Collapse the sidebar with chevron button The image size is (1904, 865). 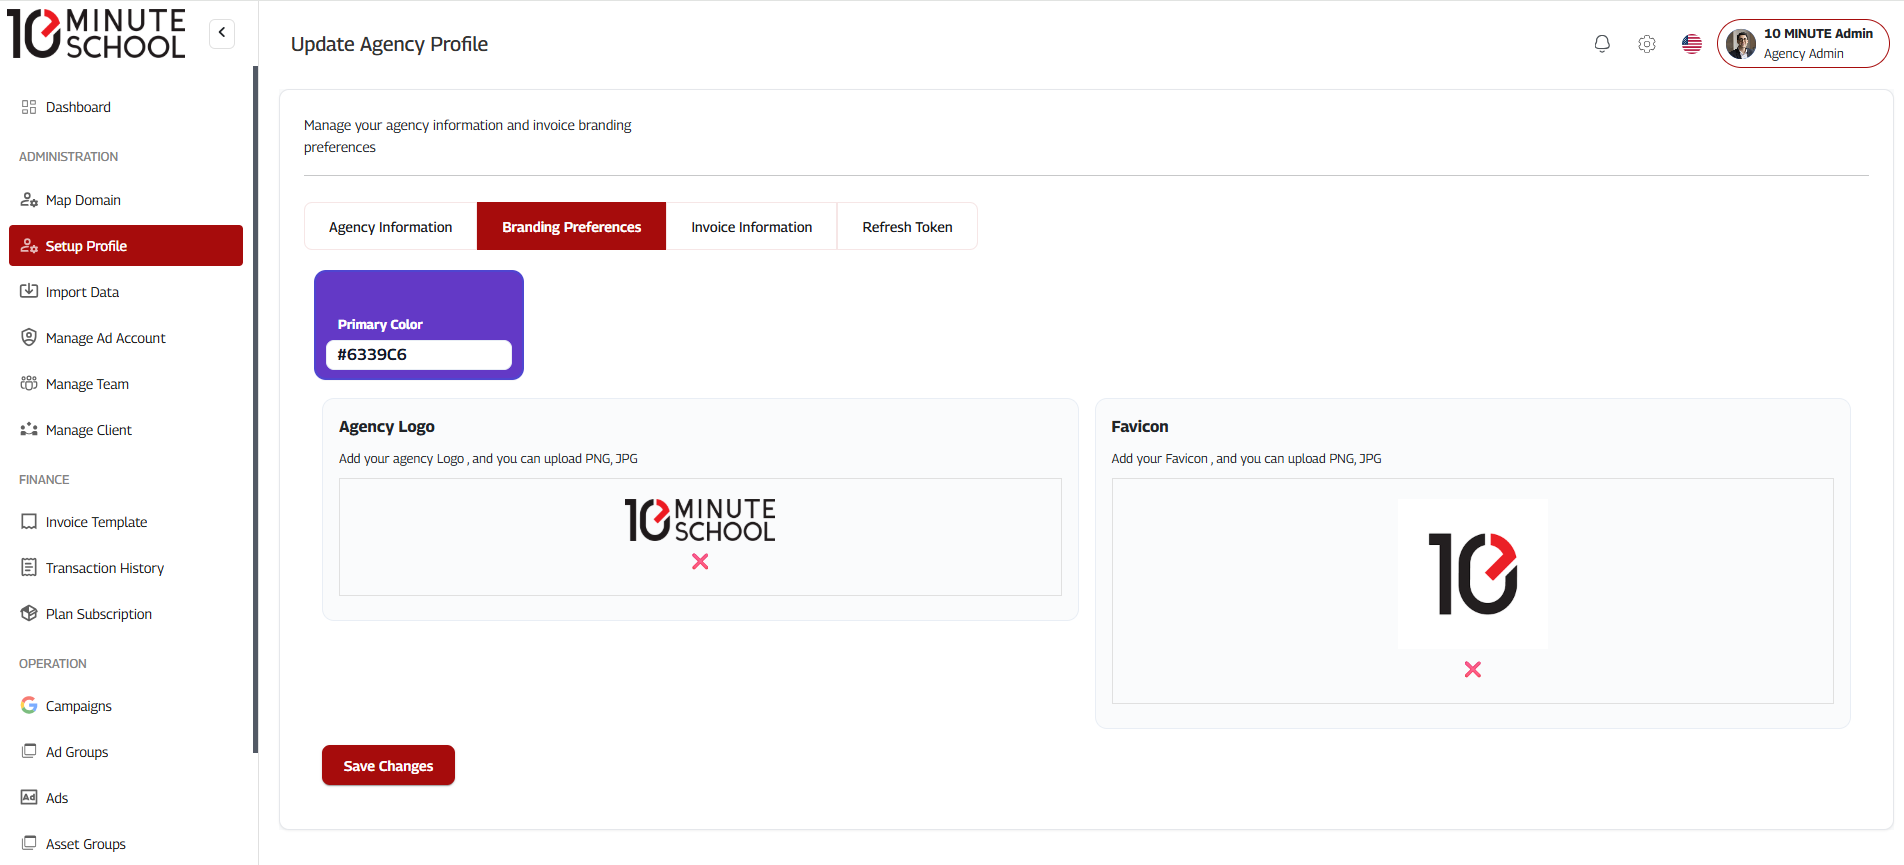tap(222, 33)
